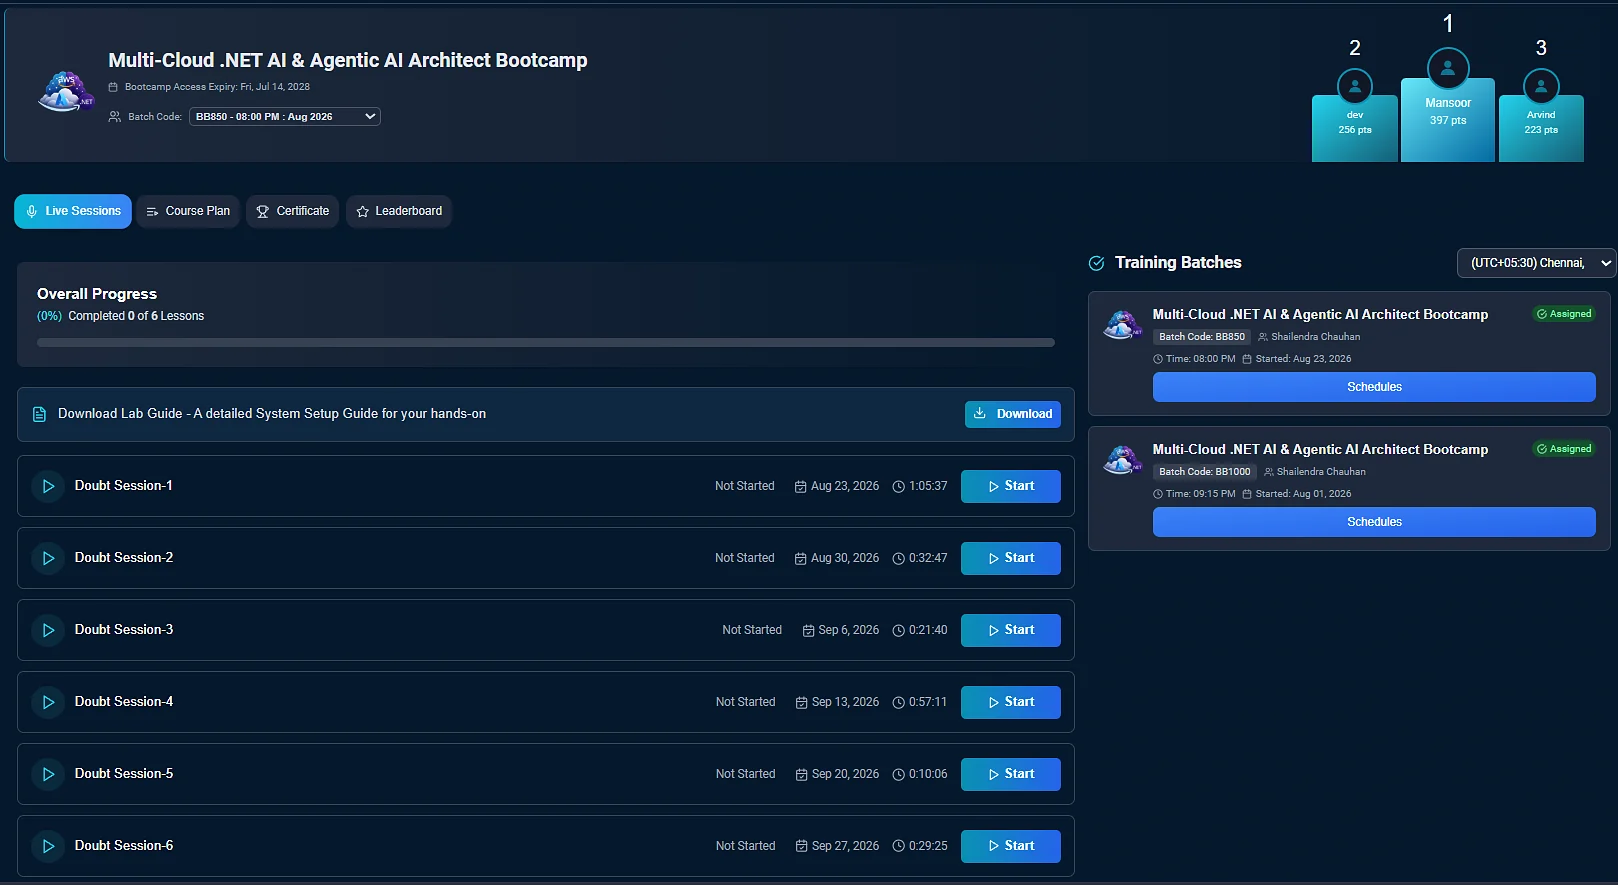The height and width of the screenshot is (885, 1618).
Task: Click the Assigned badge on the BB1000 batch
Action: 1564,449
